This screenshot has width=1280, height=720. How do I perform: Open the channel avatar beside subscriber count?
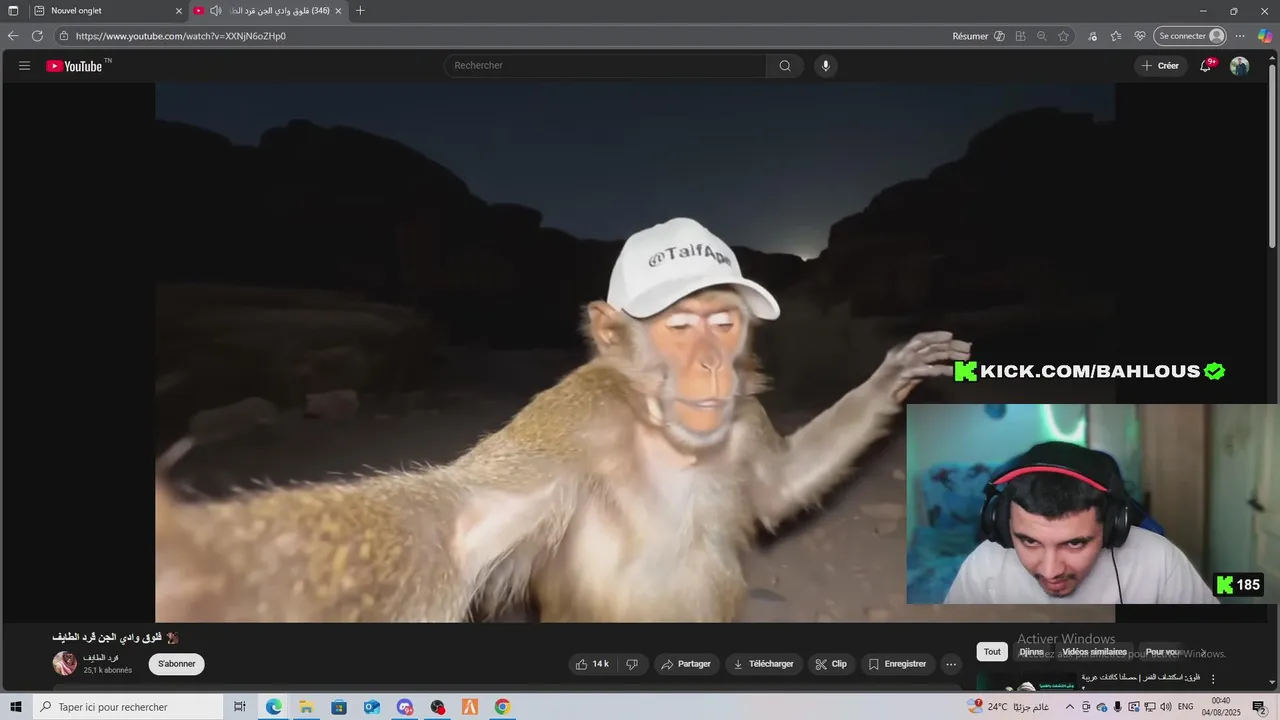(65, 664)
